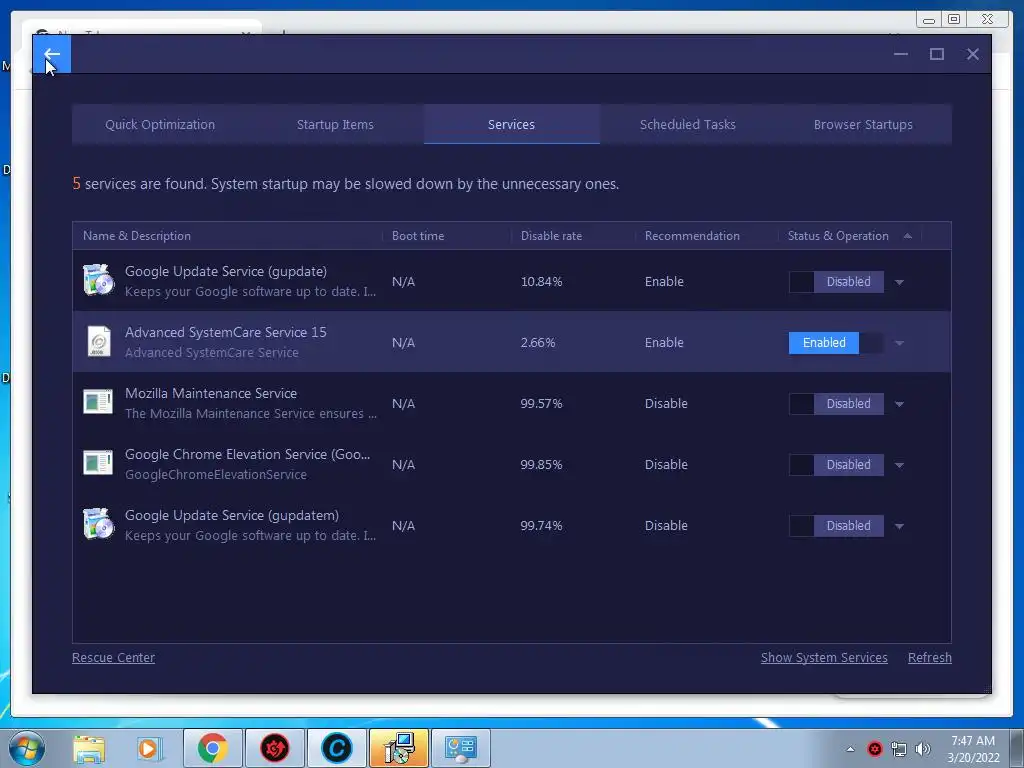Click the 99.85% disable rate value
This screenshot has height=768, width=1024.
point(541,464)
